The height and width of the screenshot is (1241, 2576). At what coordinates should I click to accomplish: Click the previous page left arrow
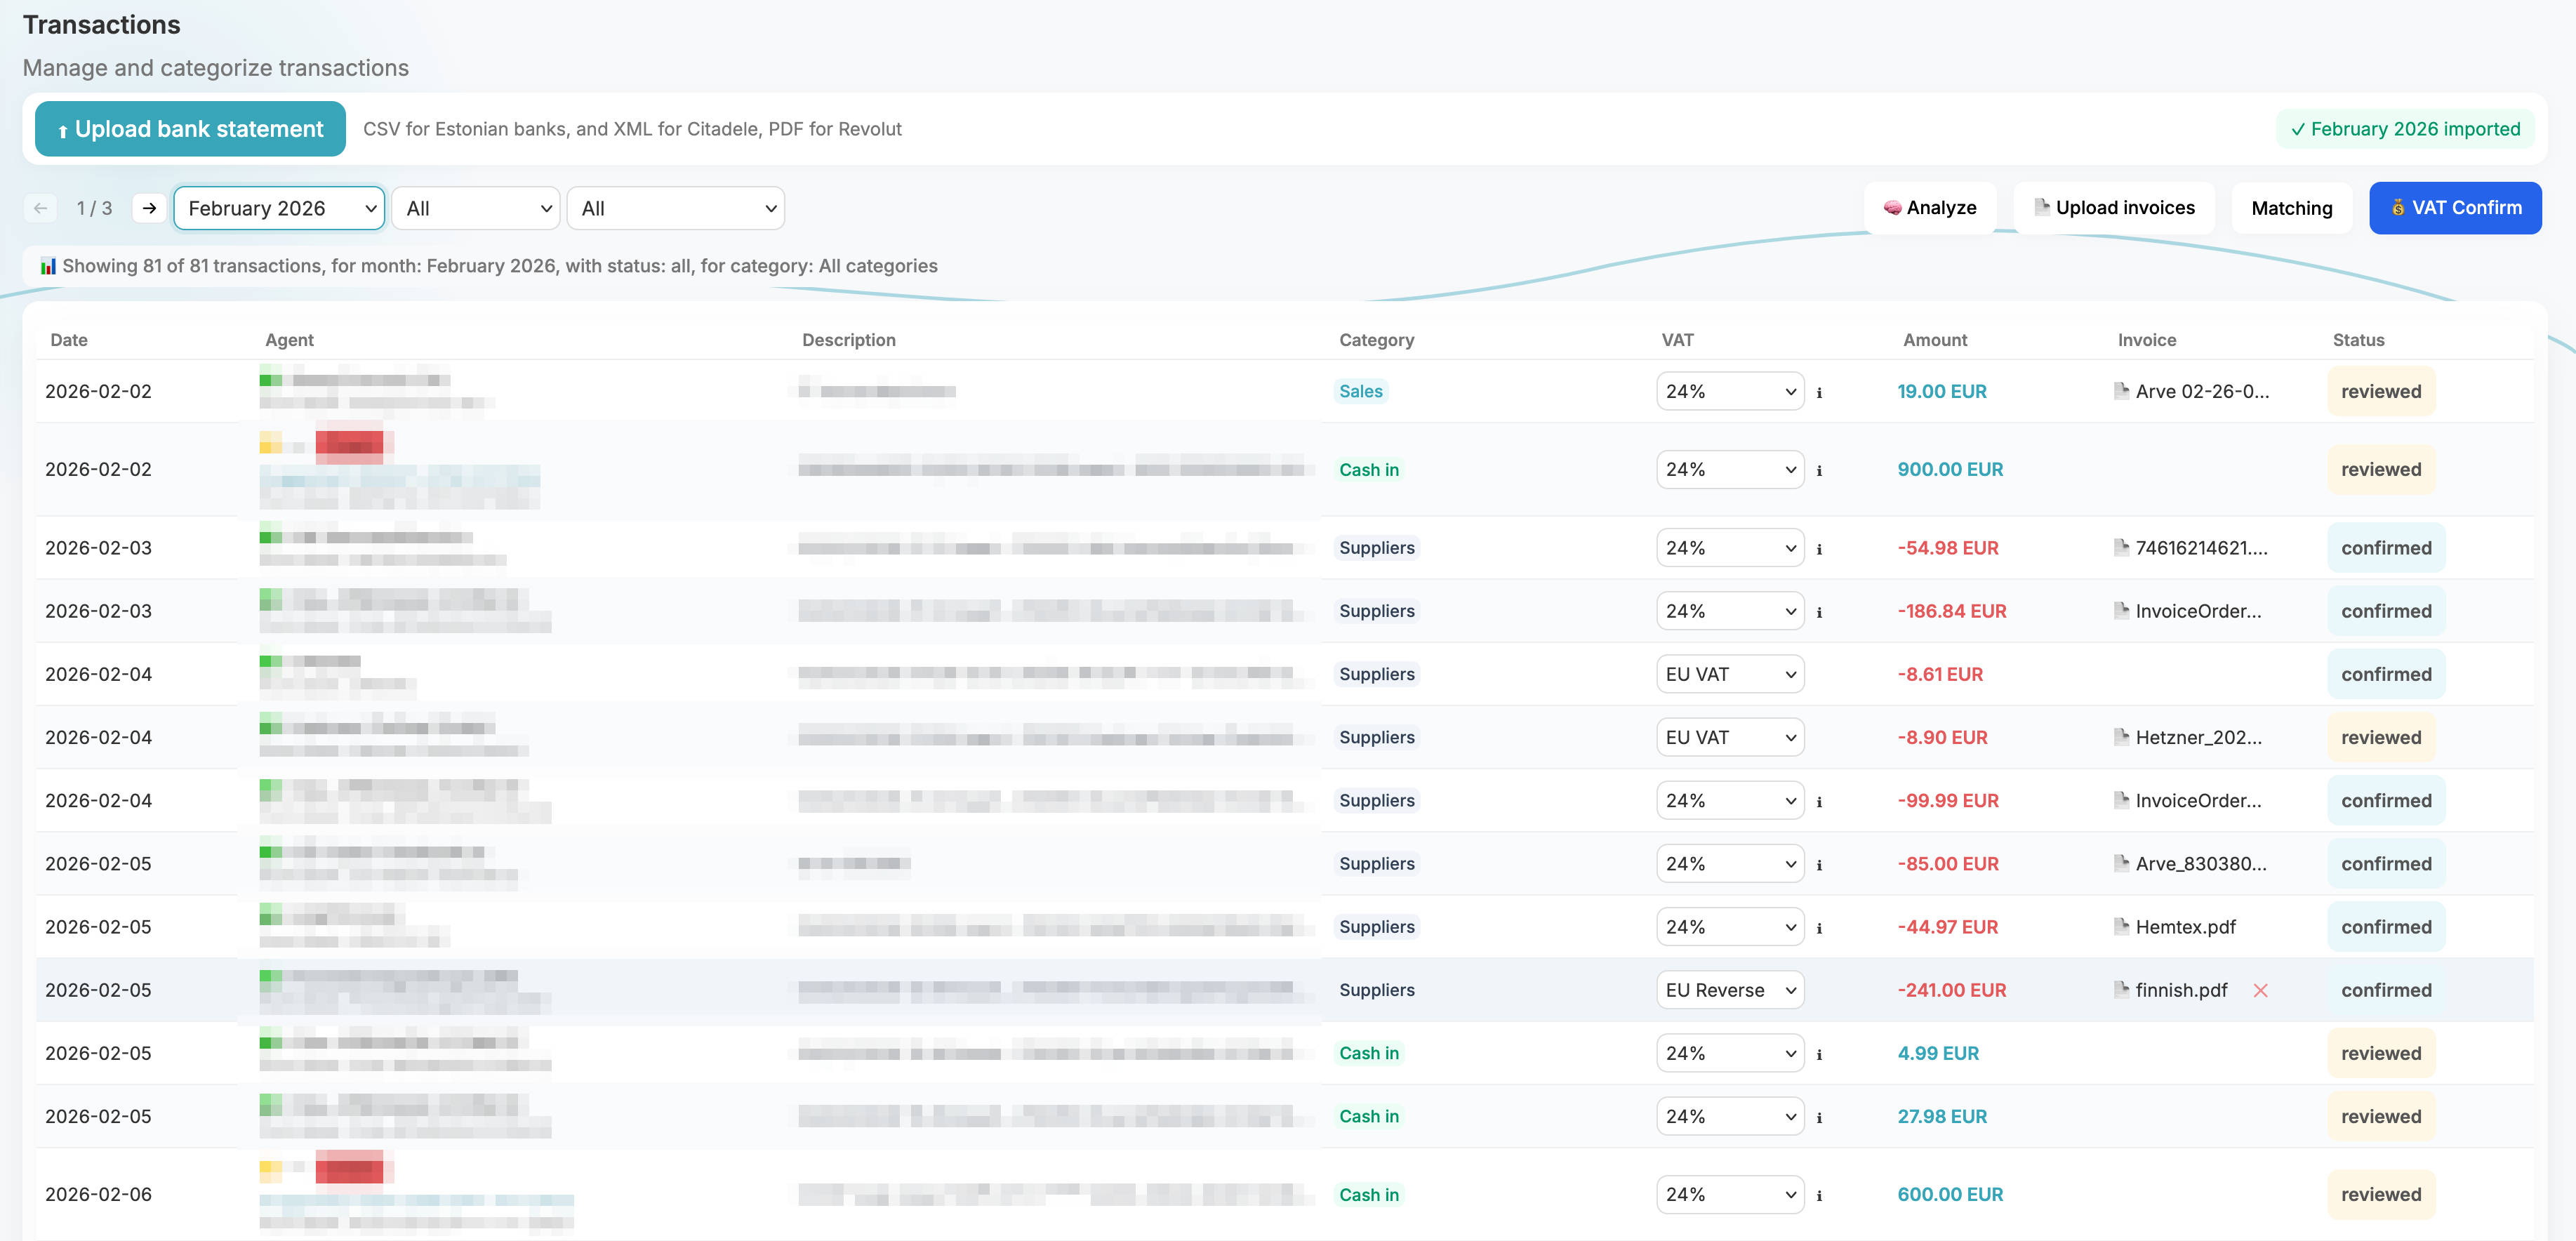pos(40,208)
